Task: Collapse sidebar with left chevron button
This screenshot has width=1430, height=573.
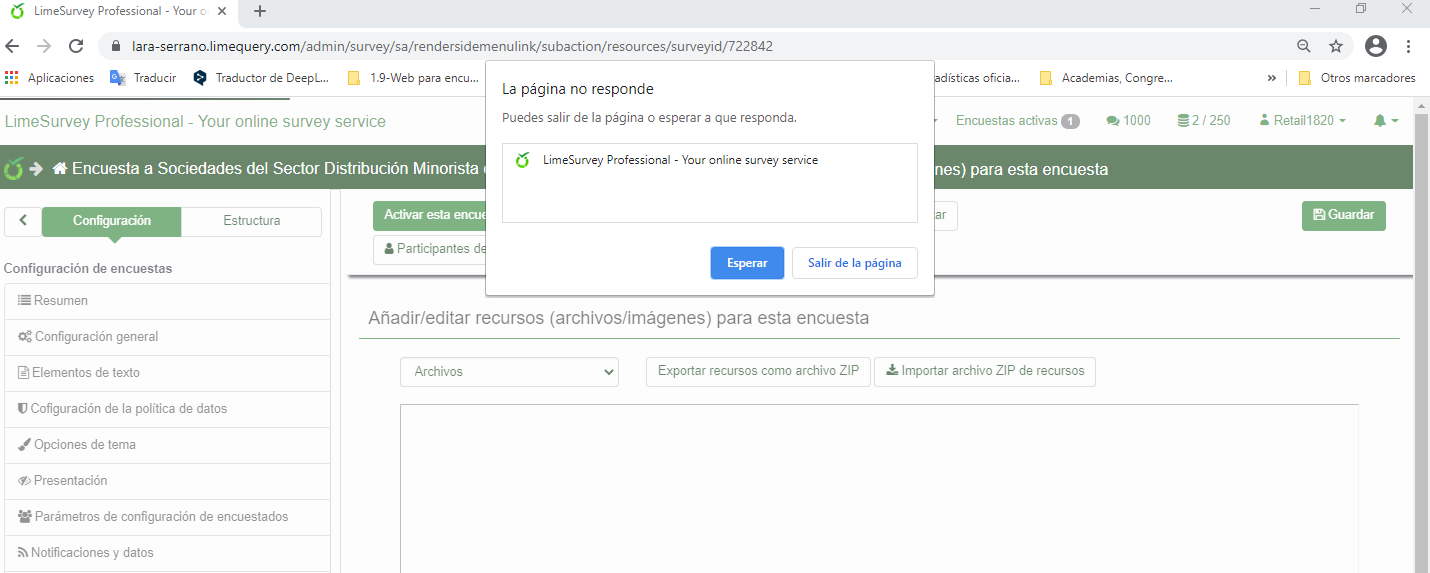Action: tap(23, 221)
